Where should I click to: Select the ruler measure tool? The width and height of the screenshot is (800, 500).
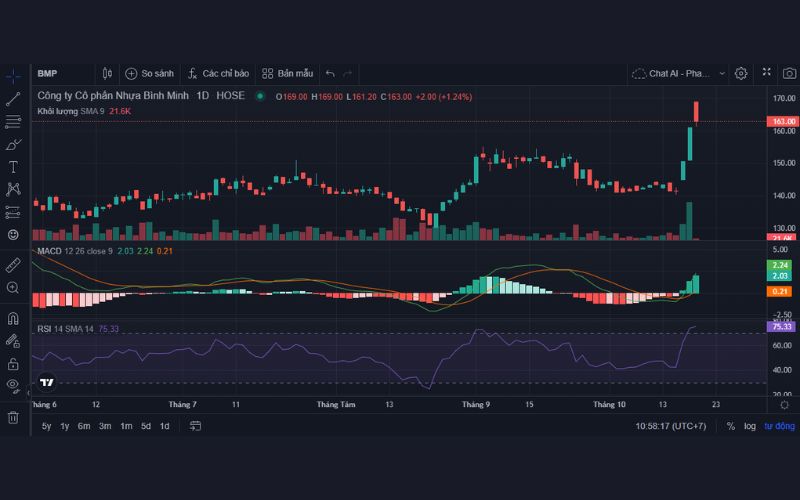tap(13, 265)
